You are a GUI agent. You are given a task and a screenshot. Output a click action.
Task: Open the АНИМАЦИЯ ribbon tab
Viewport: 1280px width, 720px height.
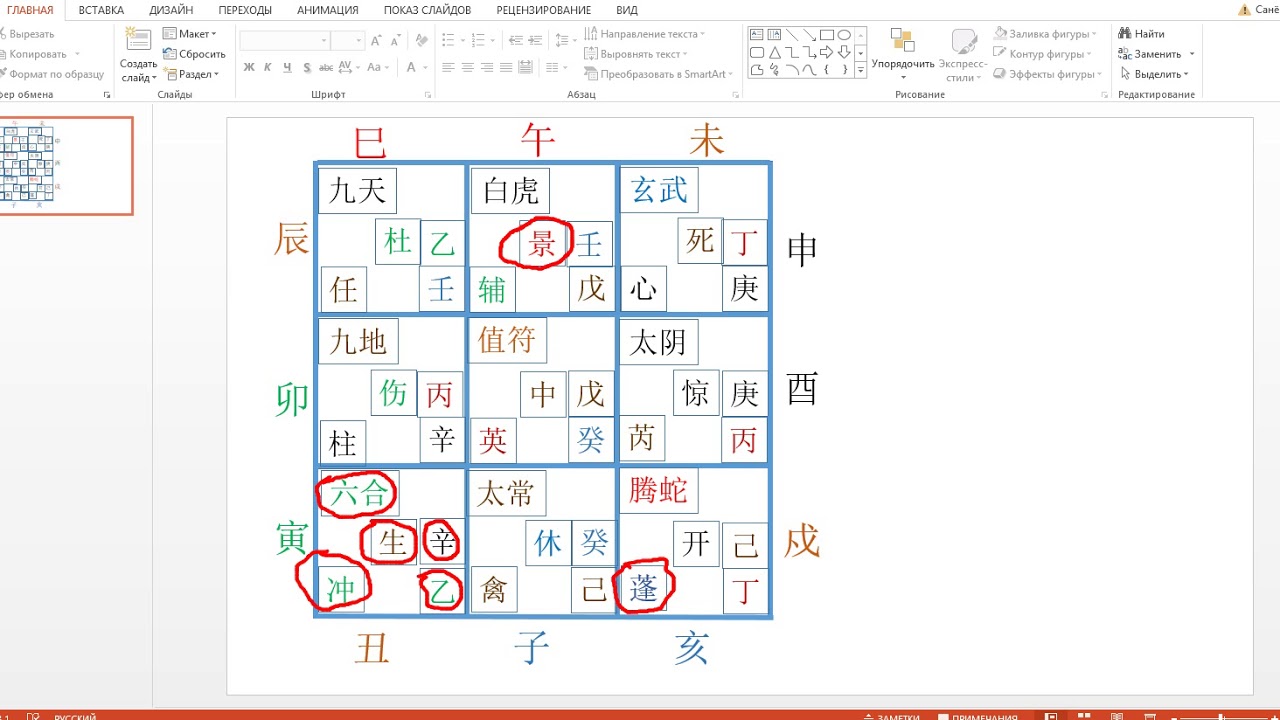(327, 10)
